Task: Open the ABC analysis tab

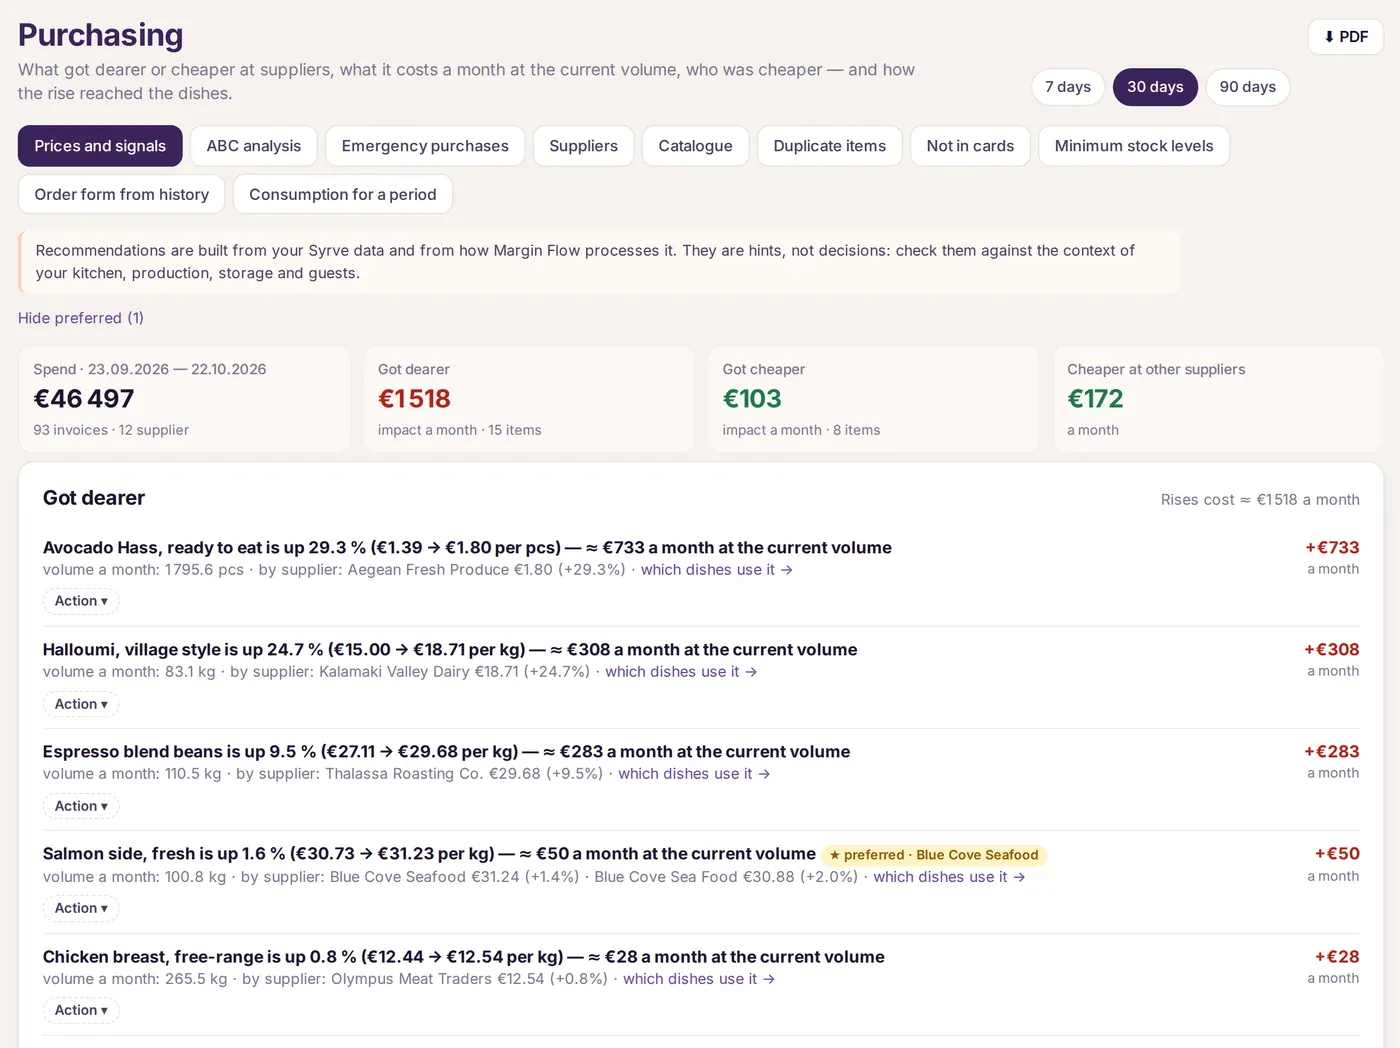Action: coord(254,146)
